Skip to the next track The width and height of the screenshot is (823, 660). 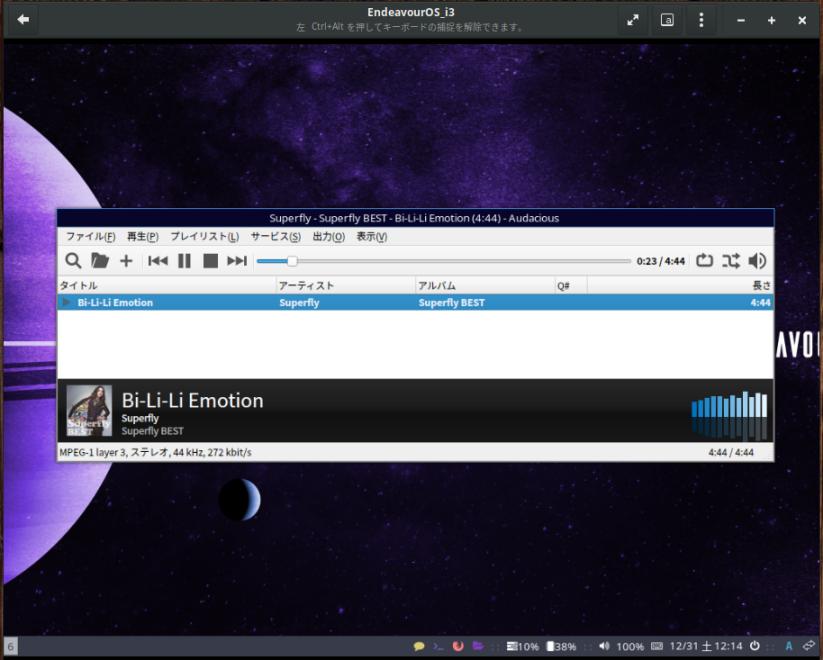237,260
